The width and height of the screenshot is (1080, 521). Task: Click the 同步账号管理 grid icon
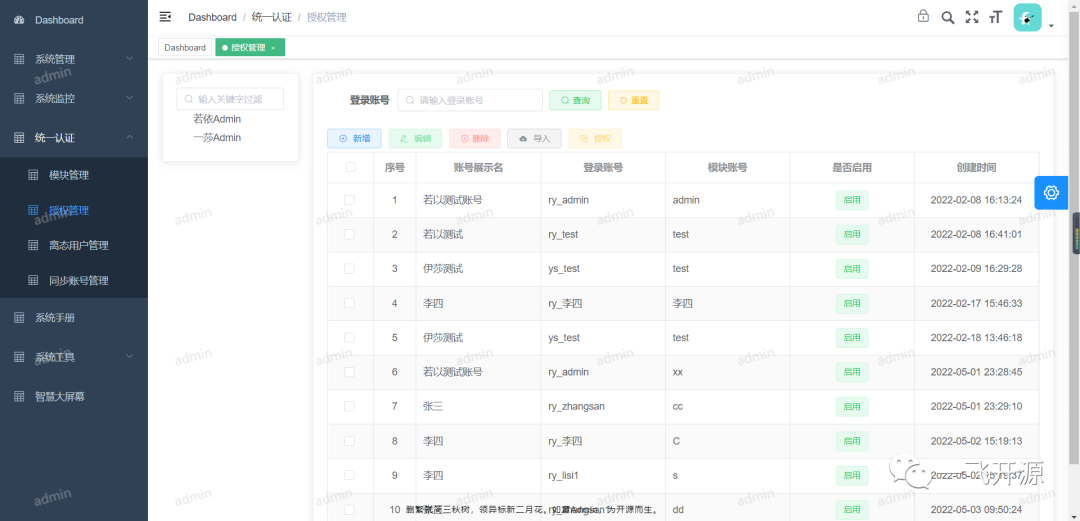click(x=33, y=280)
